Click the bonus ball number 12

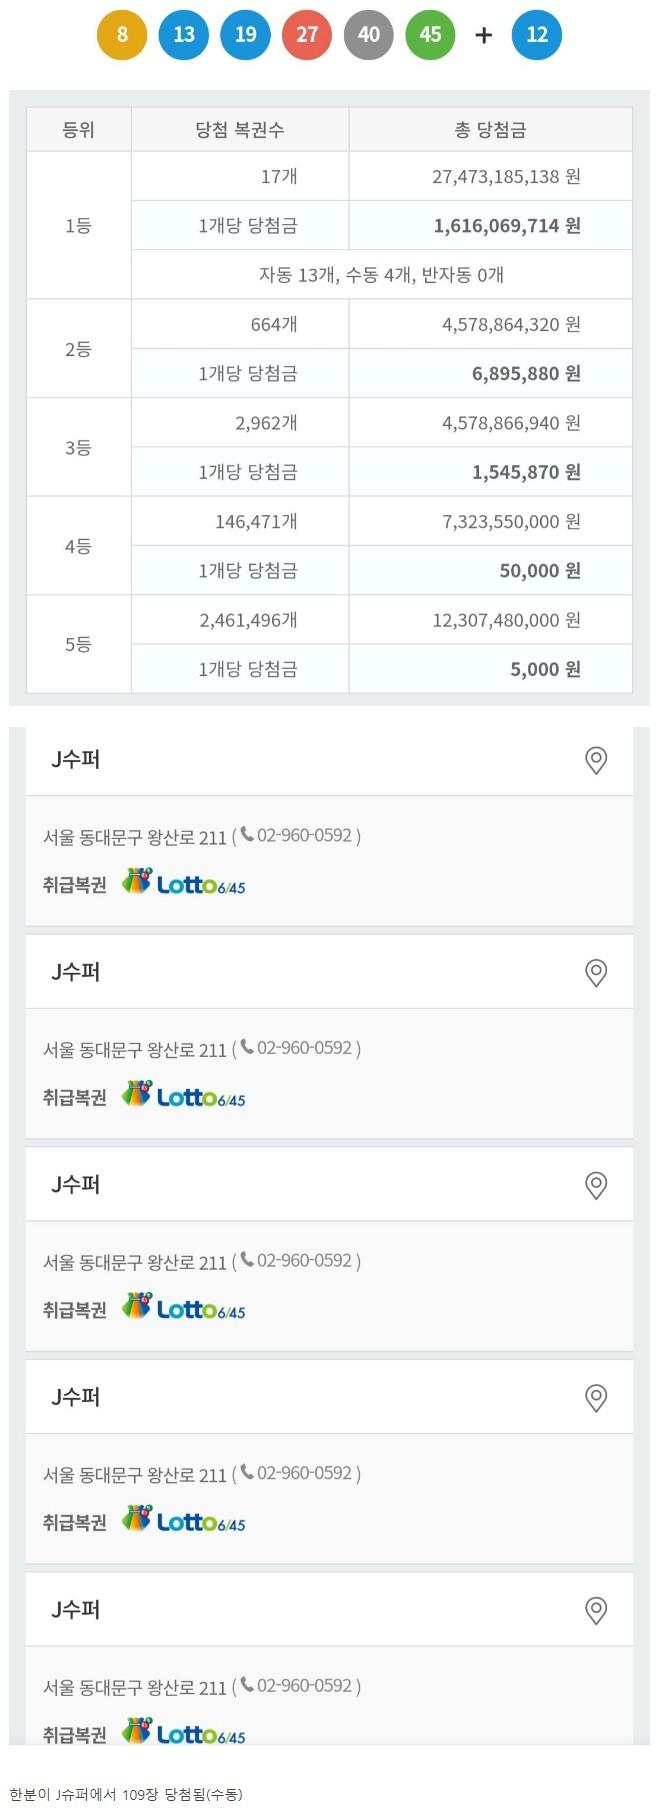[537, 35]
